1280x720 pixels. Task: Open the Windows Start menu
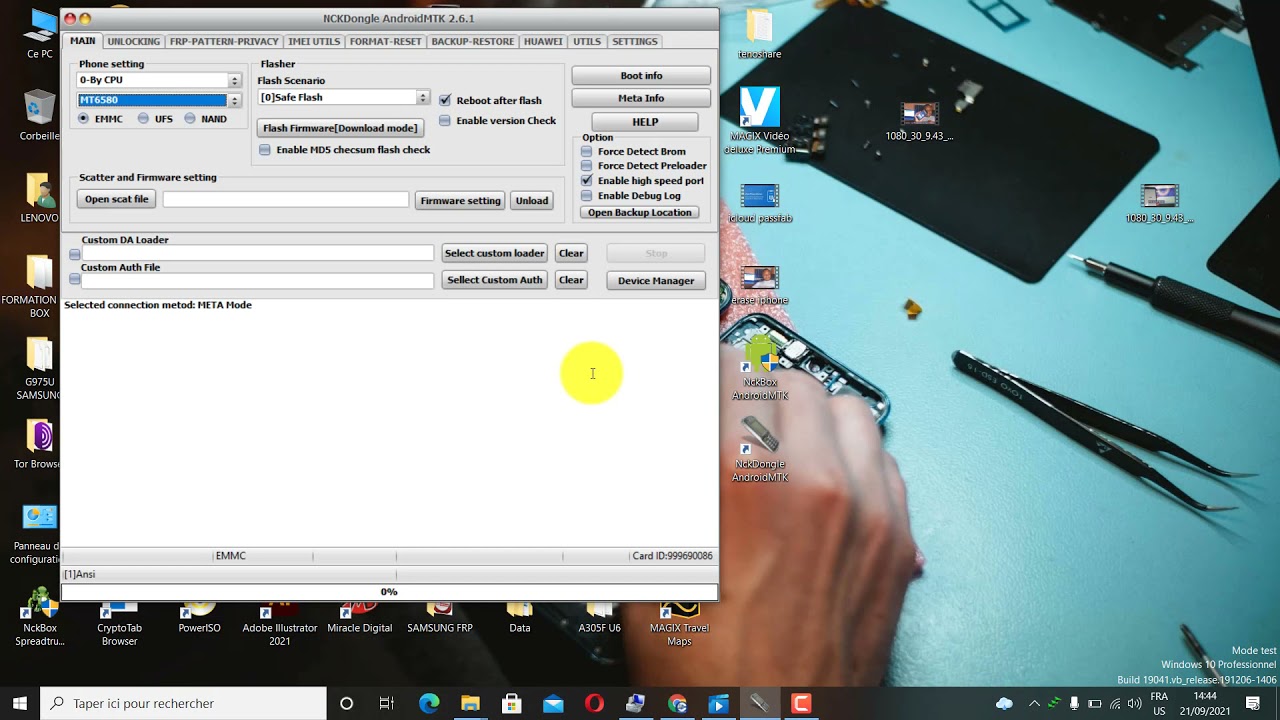point(20,704)
